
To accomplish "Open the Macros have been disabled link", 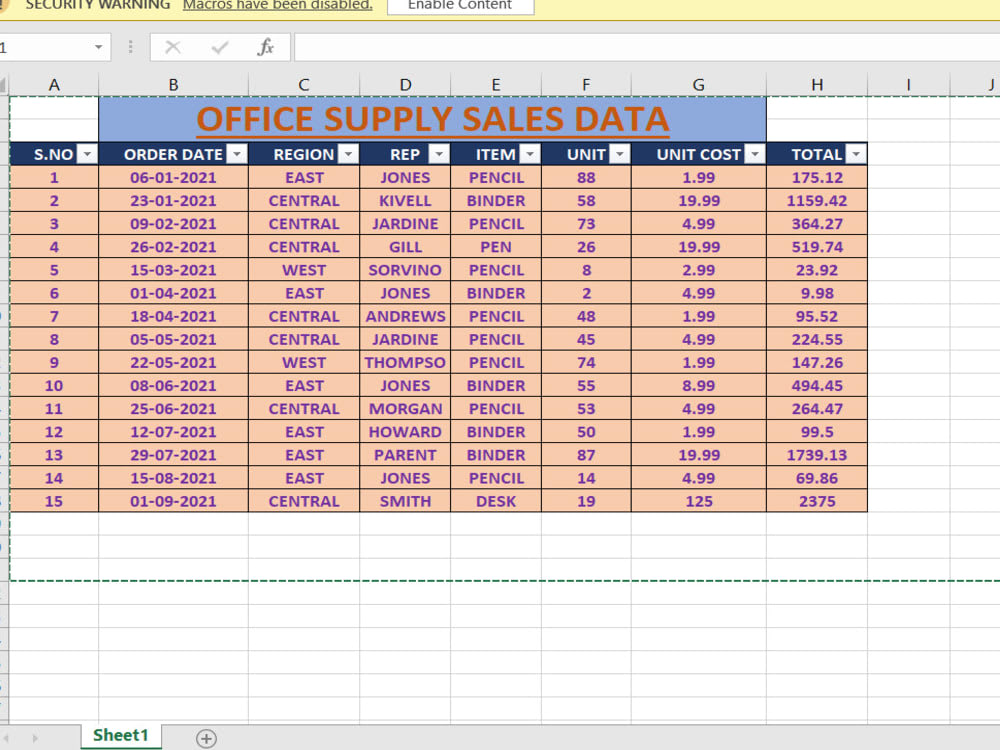I will 277,5.
